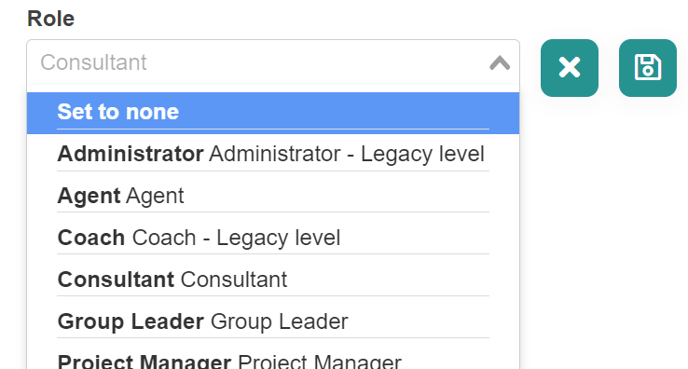Choose the Administrator role option
688x369 pixels.
[x=273, y=154]
